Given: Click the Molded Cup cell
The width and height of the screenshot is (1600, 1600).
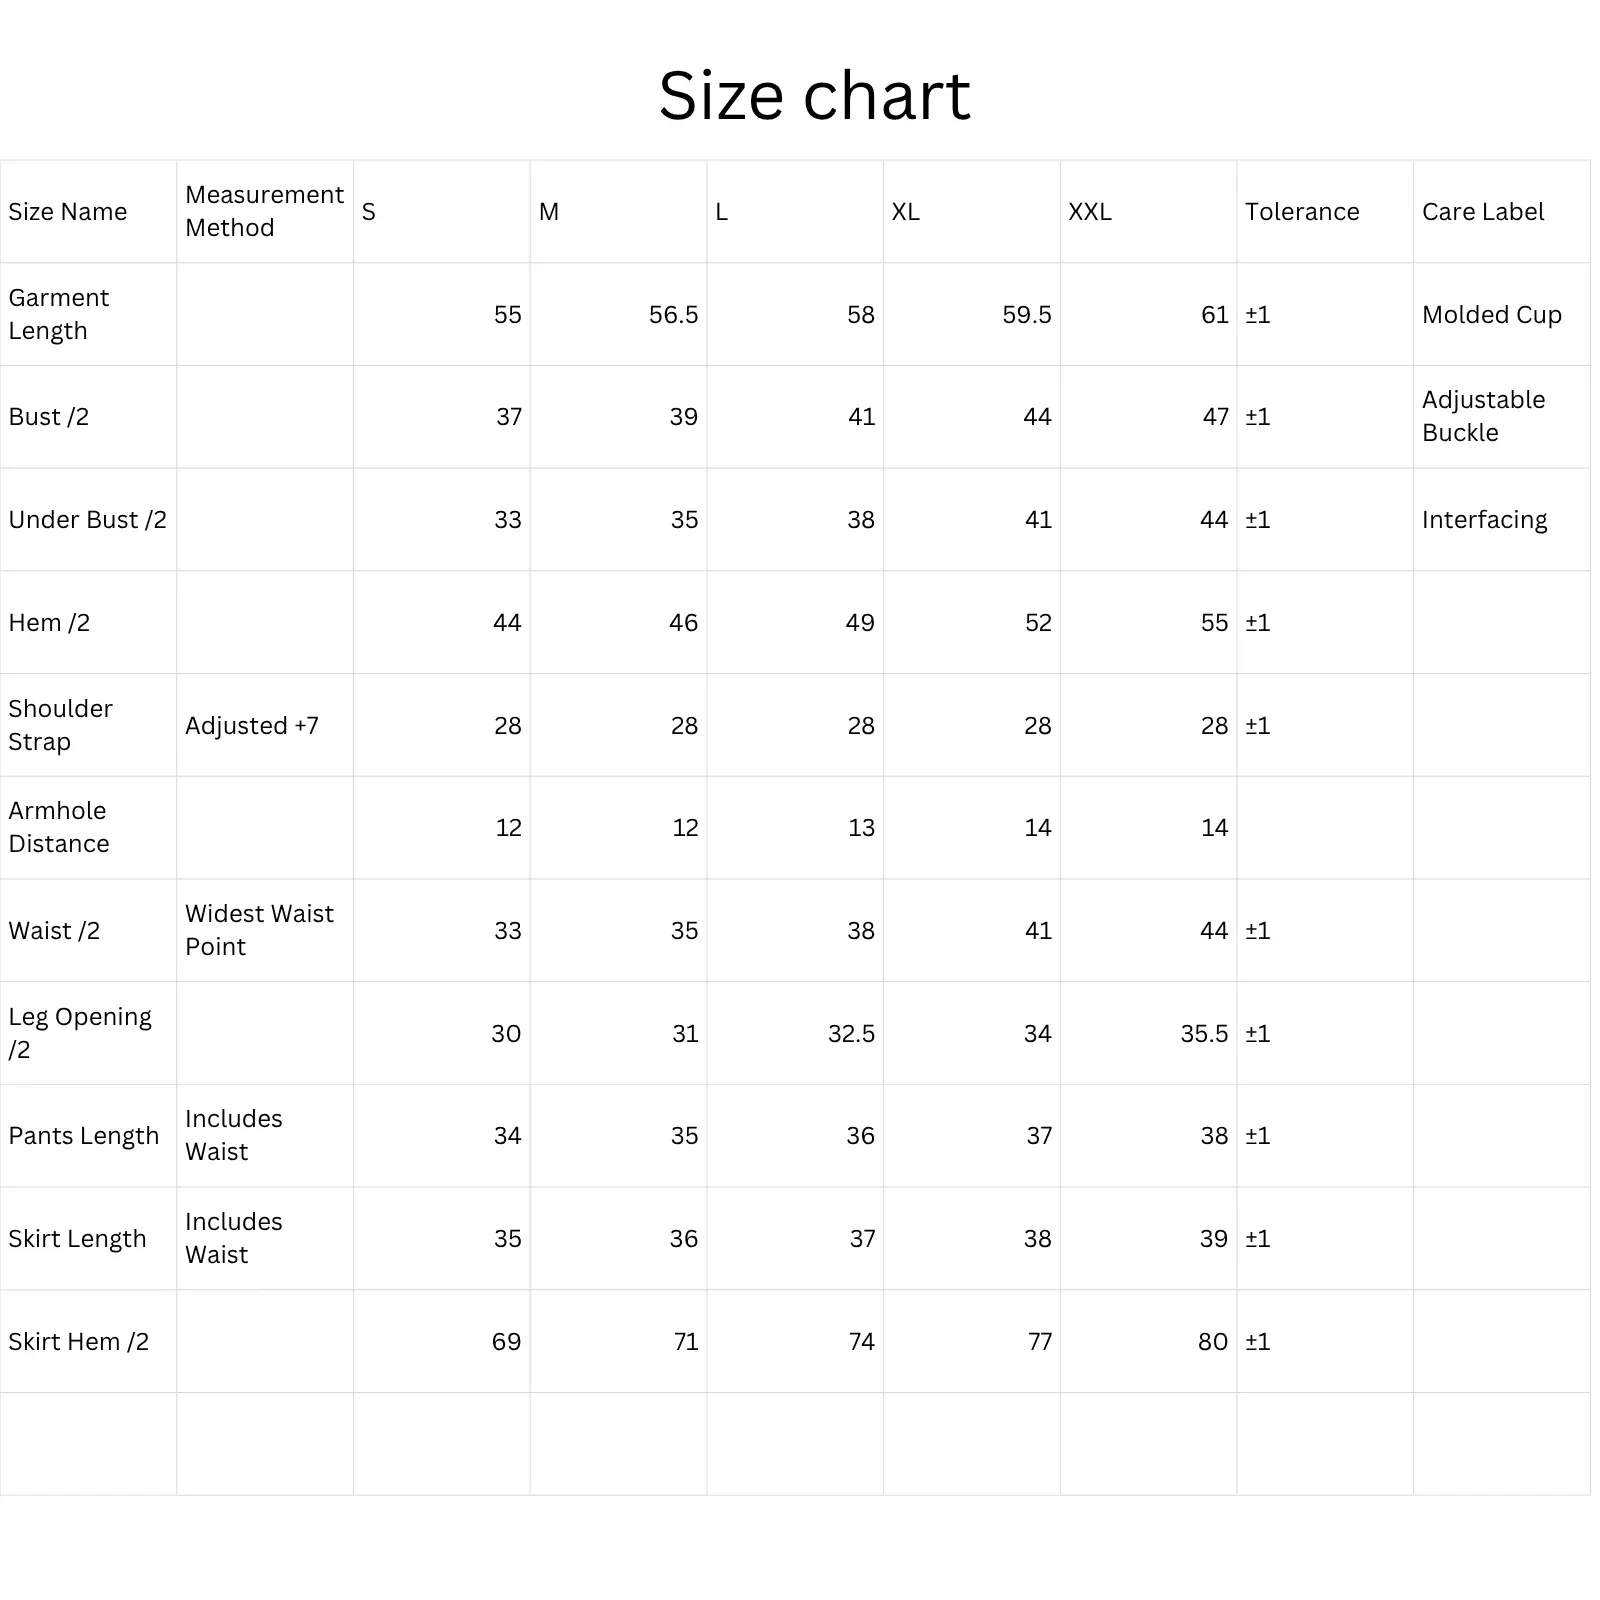Looking at the screenshot, I should (x=1491, y=315).
